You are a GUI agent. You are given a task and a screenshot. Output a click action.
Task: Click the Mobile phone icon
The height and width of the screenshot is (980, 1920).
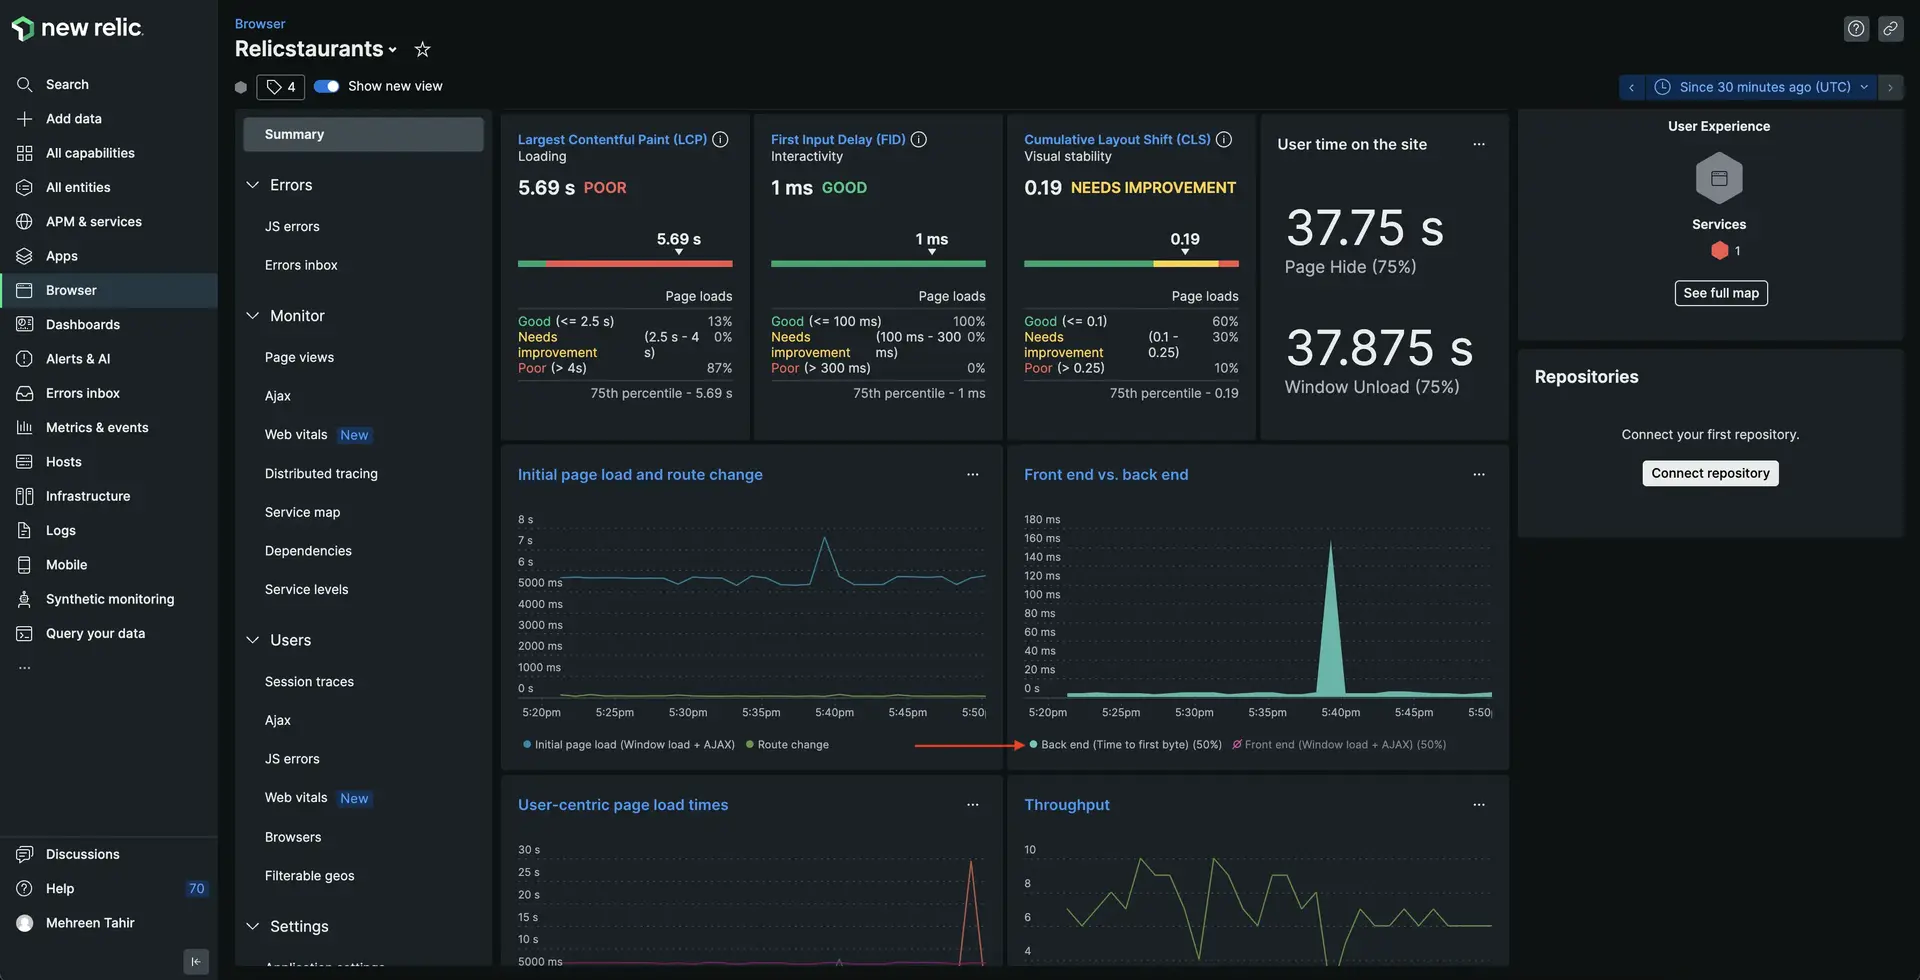(x=25, y=565)
